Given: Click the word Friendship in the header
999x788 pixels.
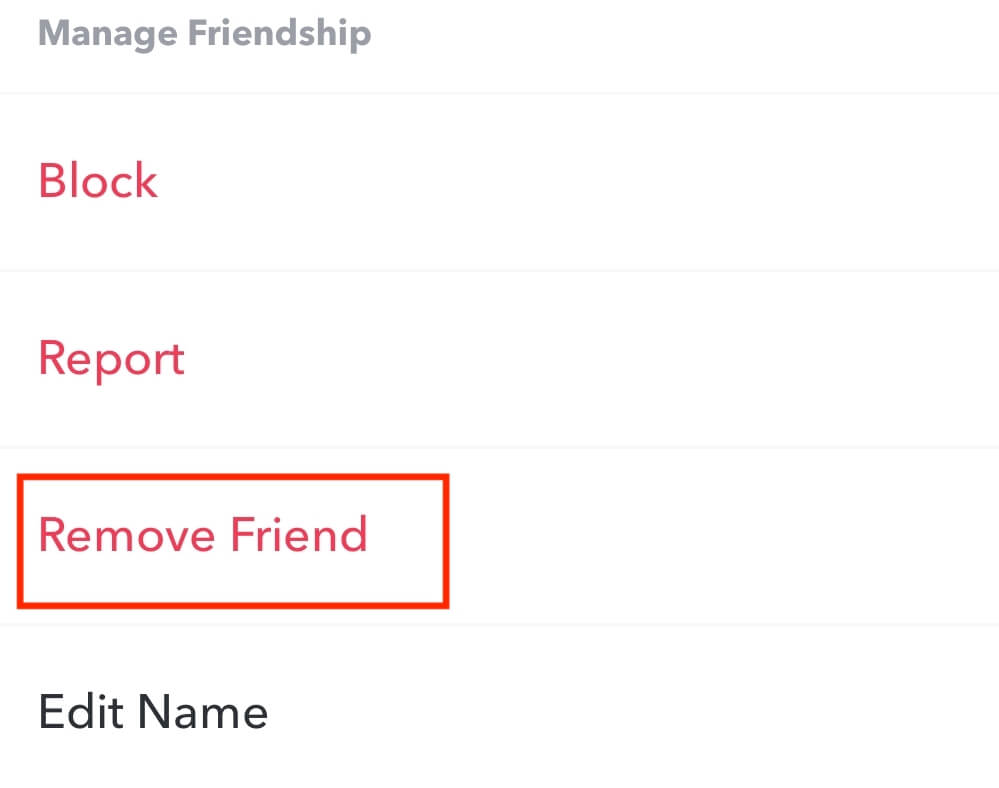Looking at the screenshot, I should pyautogui.click(x=280, y=34).
